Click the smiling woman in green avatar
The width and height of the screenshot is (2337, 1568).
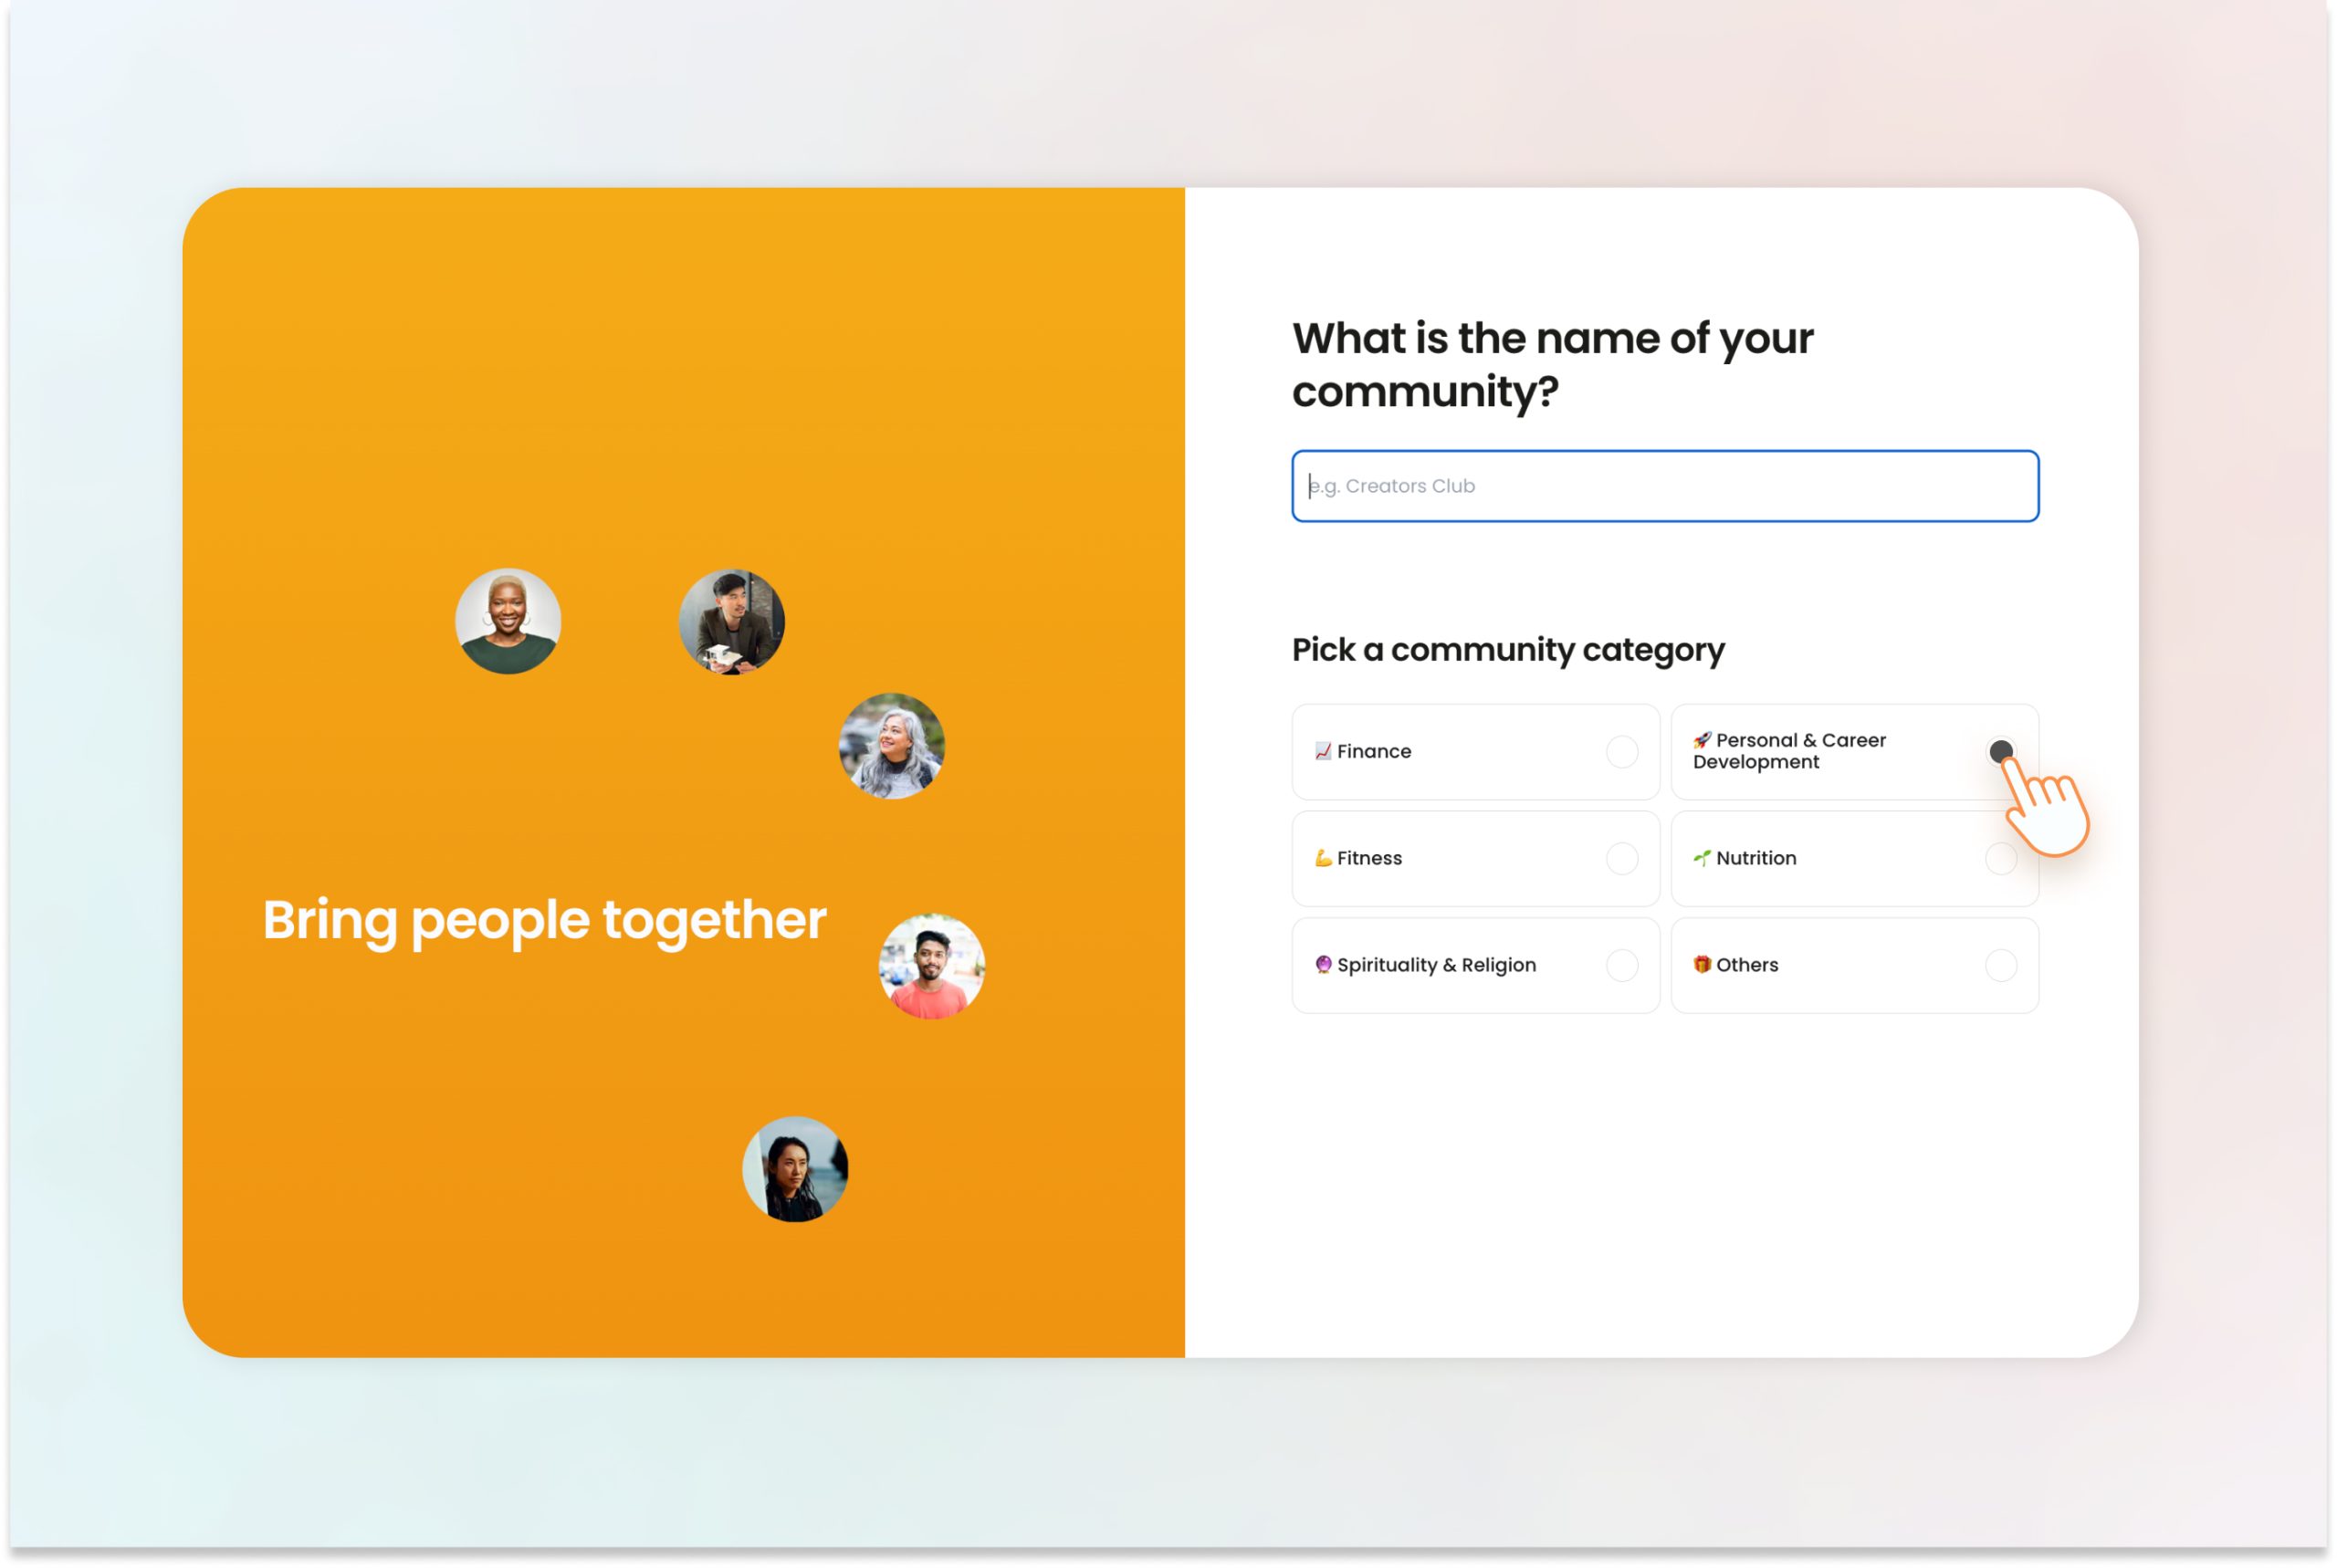click(508, 622)
